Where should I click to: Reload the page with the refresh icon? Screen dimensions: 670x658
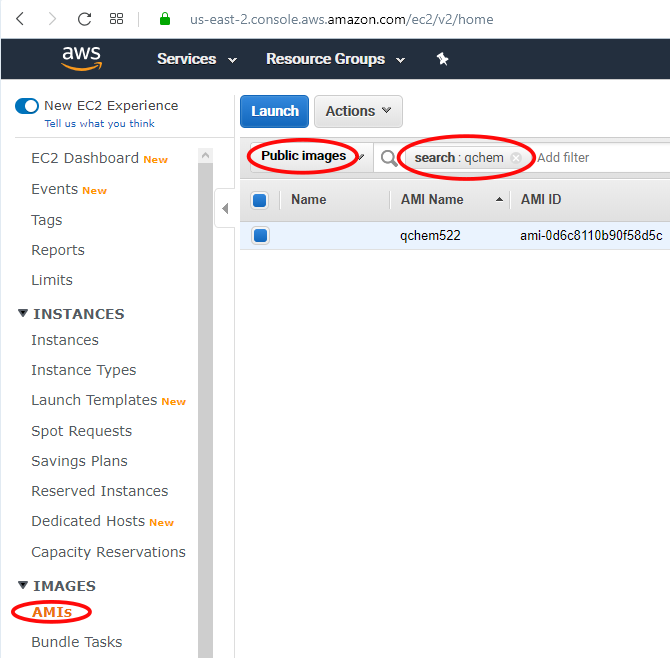(84, 19)
